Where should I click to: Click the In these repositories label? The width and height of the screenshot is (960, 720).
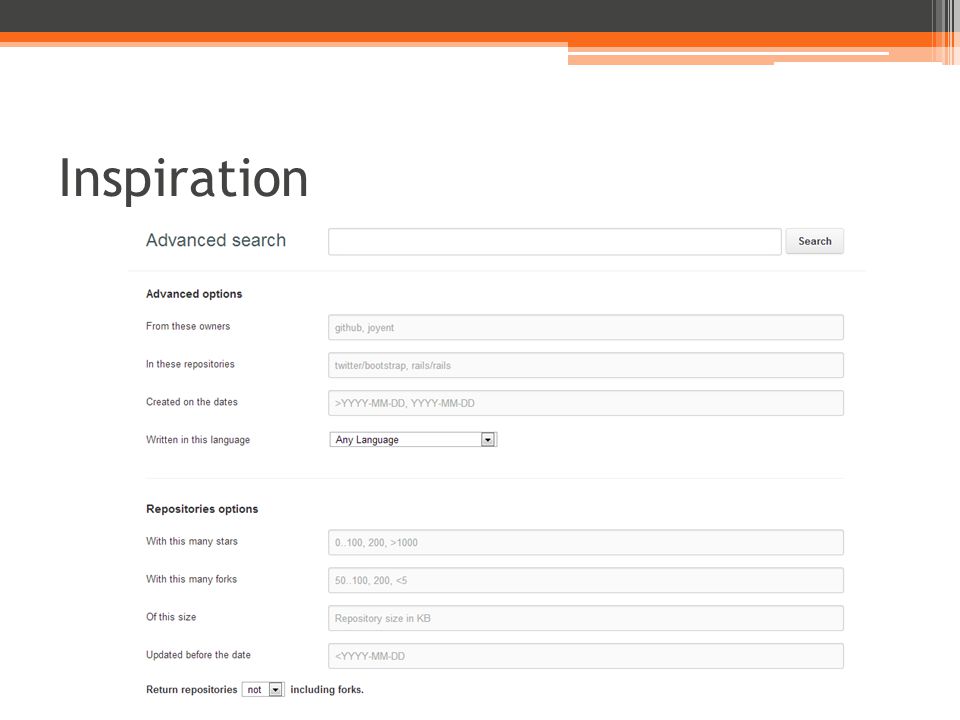pos(190,364)
